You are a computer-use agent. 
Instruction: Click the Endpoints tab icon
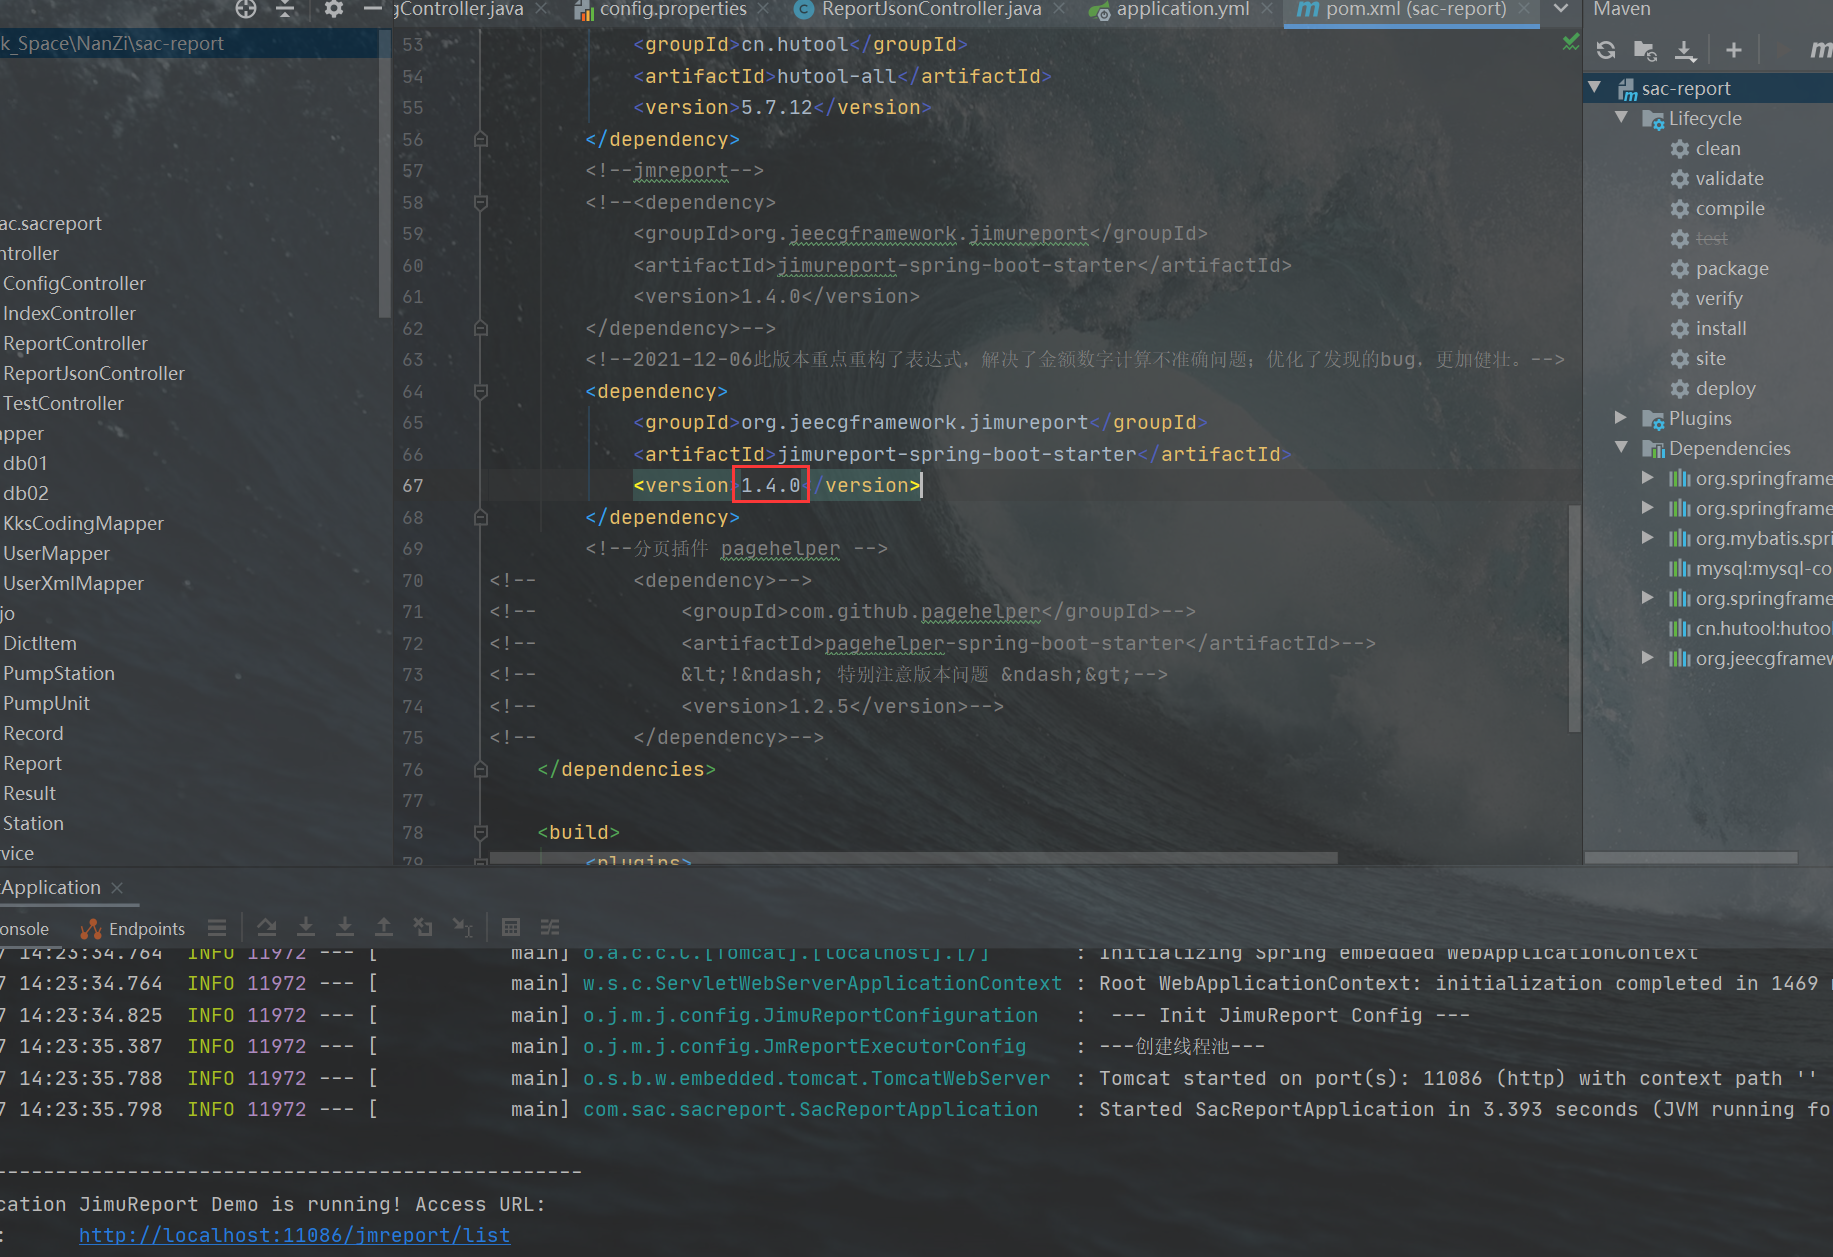pyautogui.click(x=91, y=928)
